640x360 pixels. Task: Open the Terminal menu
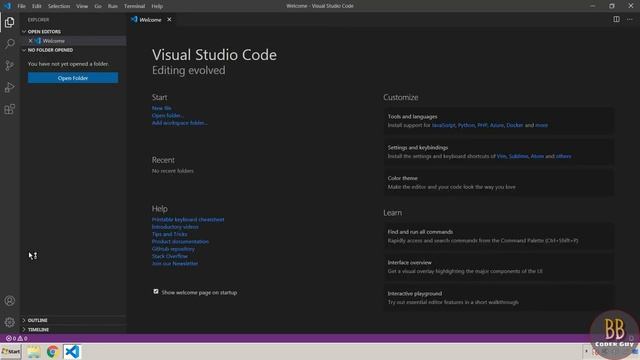pyautogui.click(x=134, y=6)
